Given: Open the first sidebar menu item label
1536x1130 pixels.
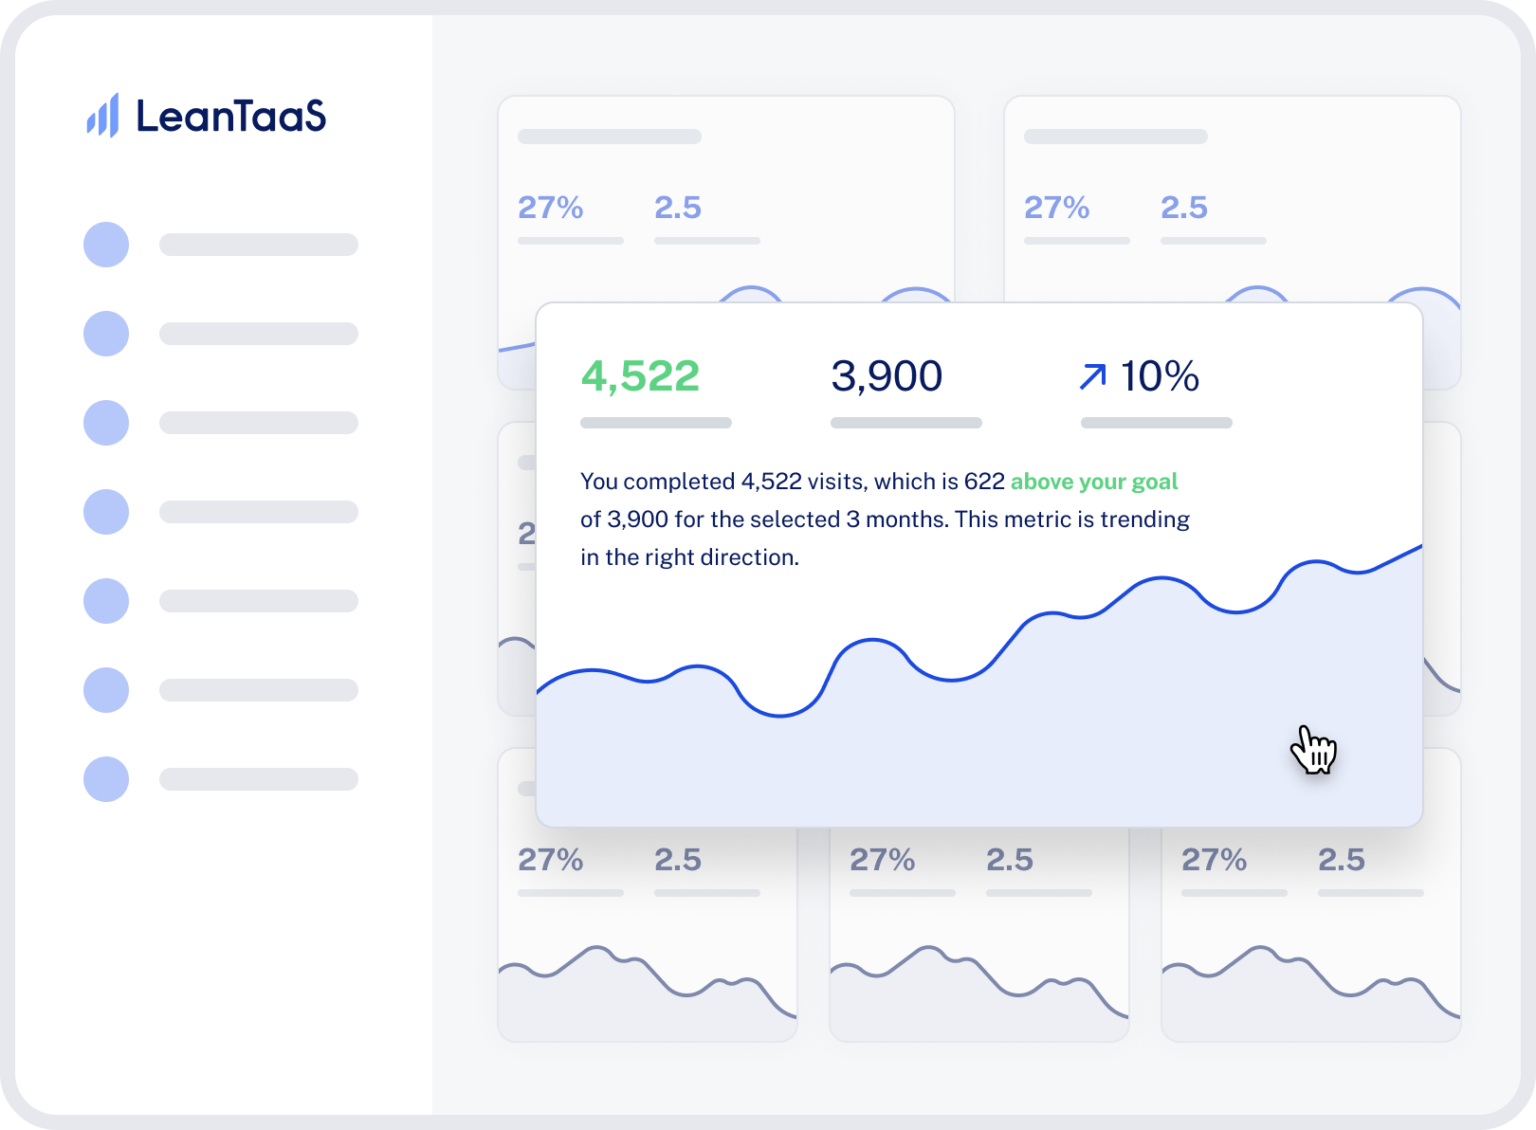Looking at the screenshot, I should 258,245.
